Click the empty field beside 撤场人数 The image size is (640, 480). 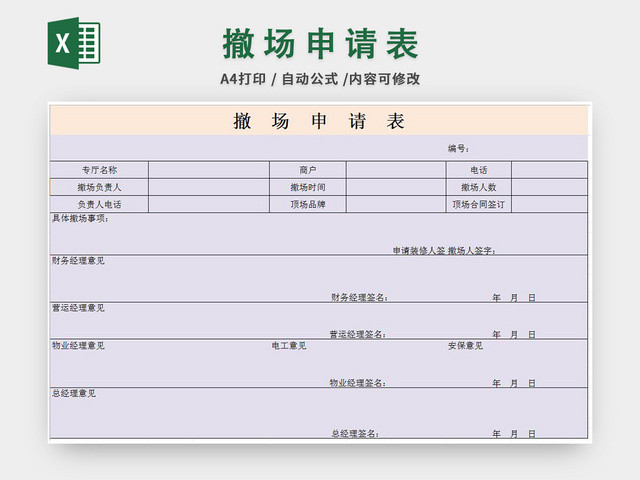click(x=549, y=187)
